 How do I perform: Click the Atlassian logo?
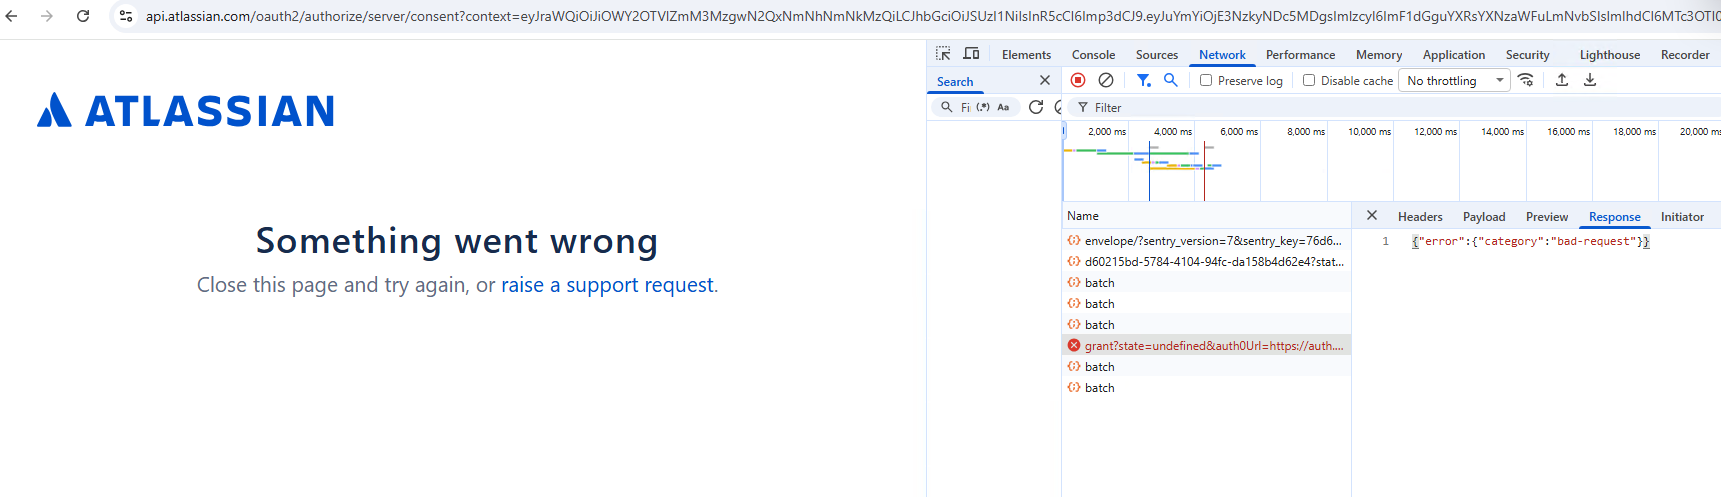pos(186,111)
